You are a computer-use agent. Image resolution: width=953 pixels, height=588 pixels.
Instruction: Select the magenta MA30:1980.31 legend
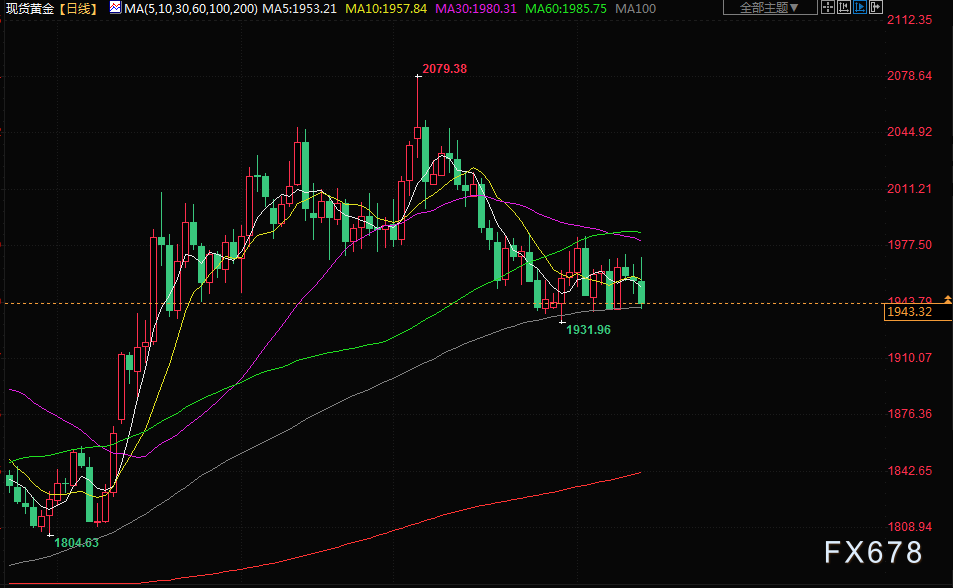[475, 8]
